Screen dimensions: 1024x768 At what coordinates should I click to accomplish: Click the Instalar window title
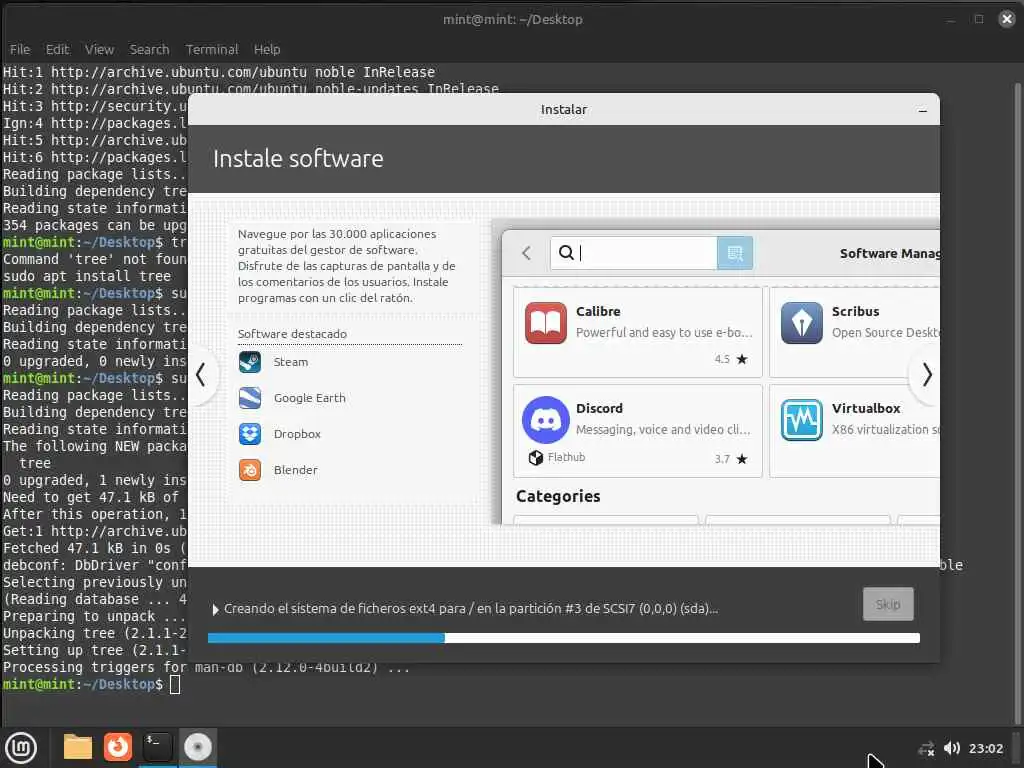coord(564,110)
